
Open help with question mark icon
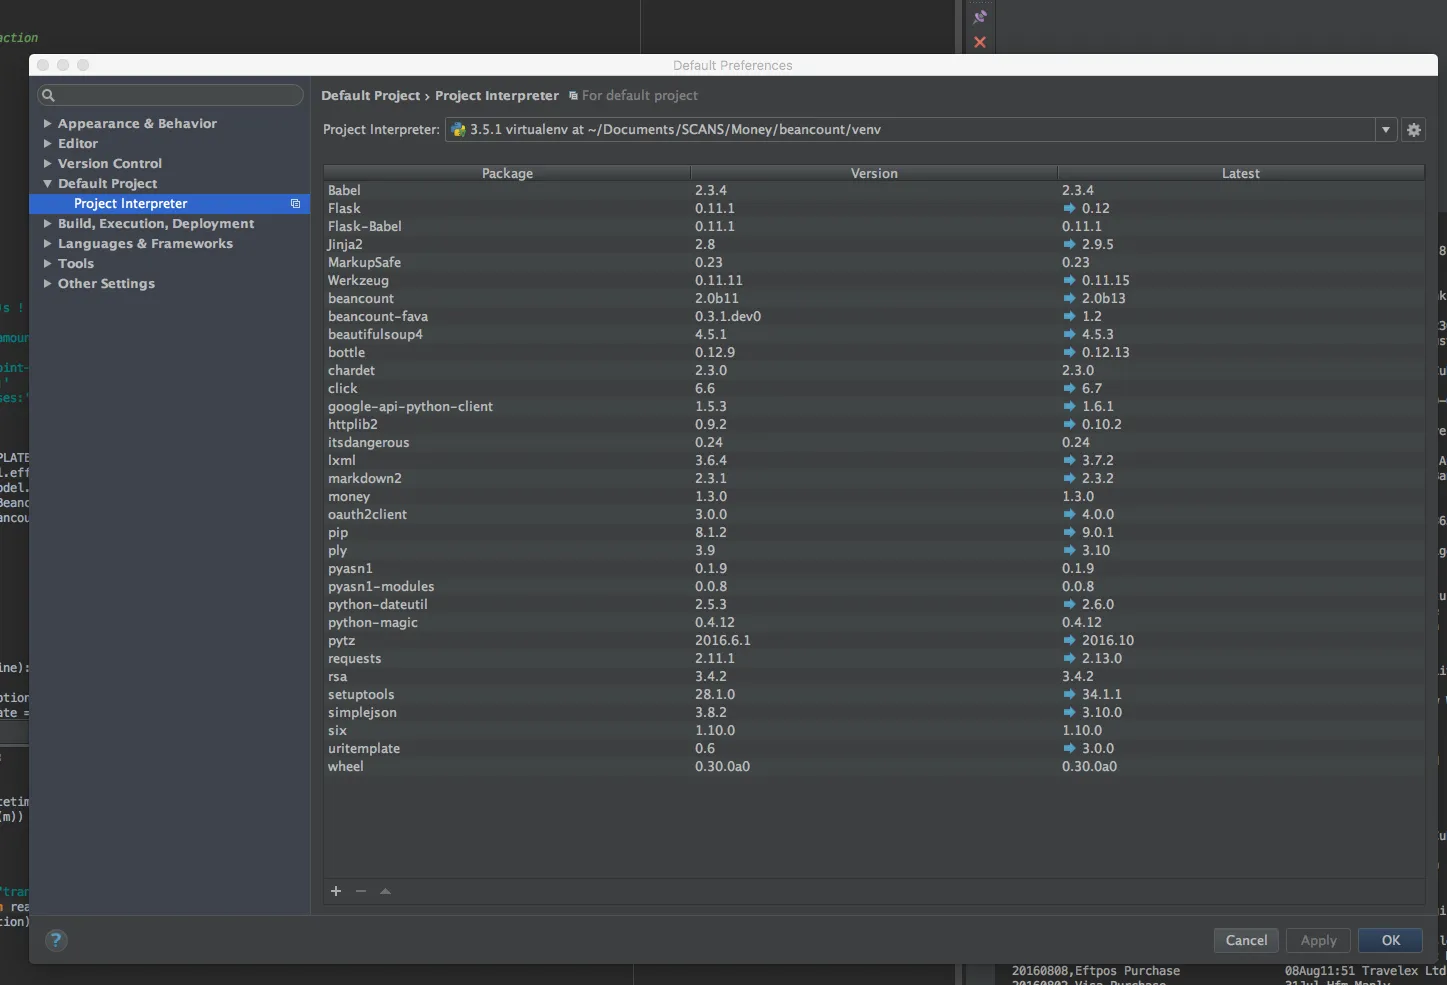click(56, 940)
